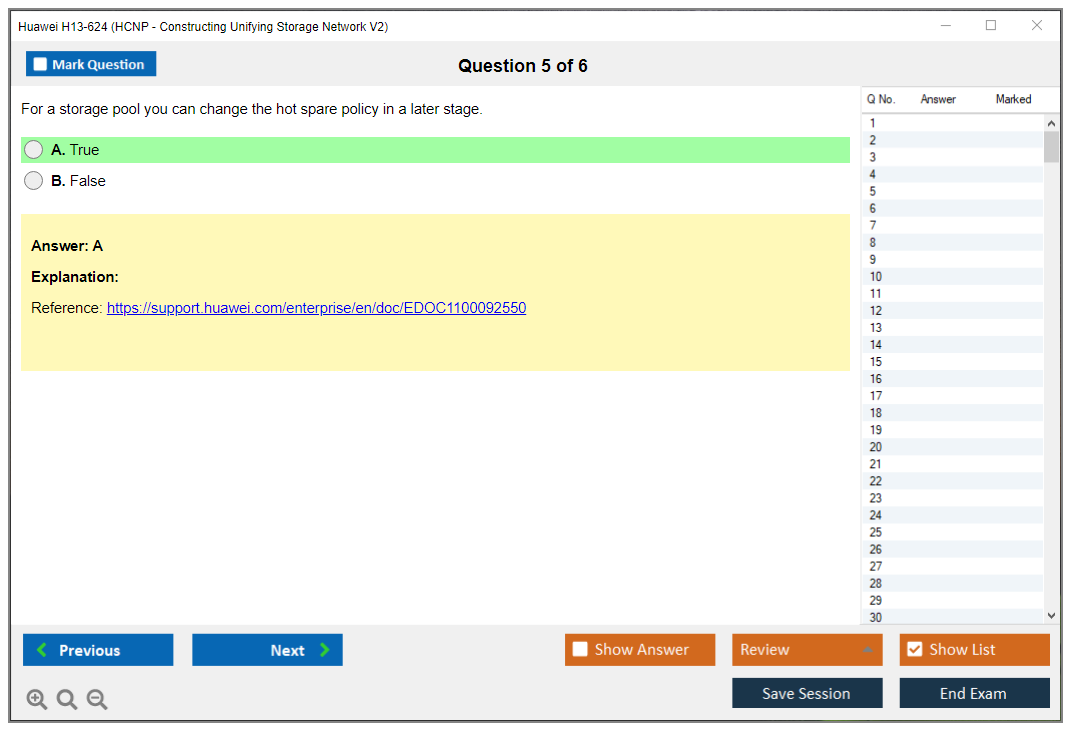Tick the Mark Question checkbox

click(x=41, y=65)
